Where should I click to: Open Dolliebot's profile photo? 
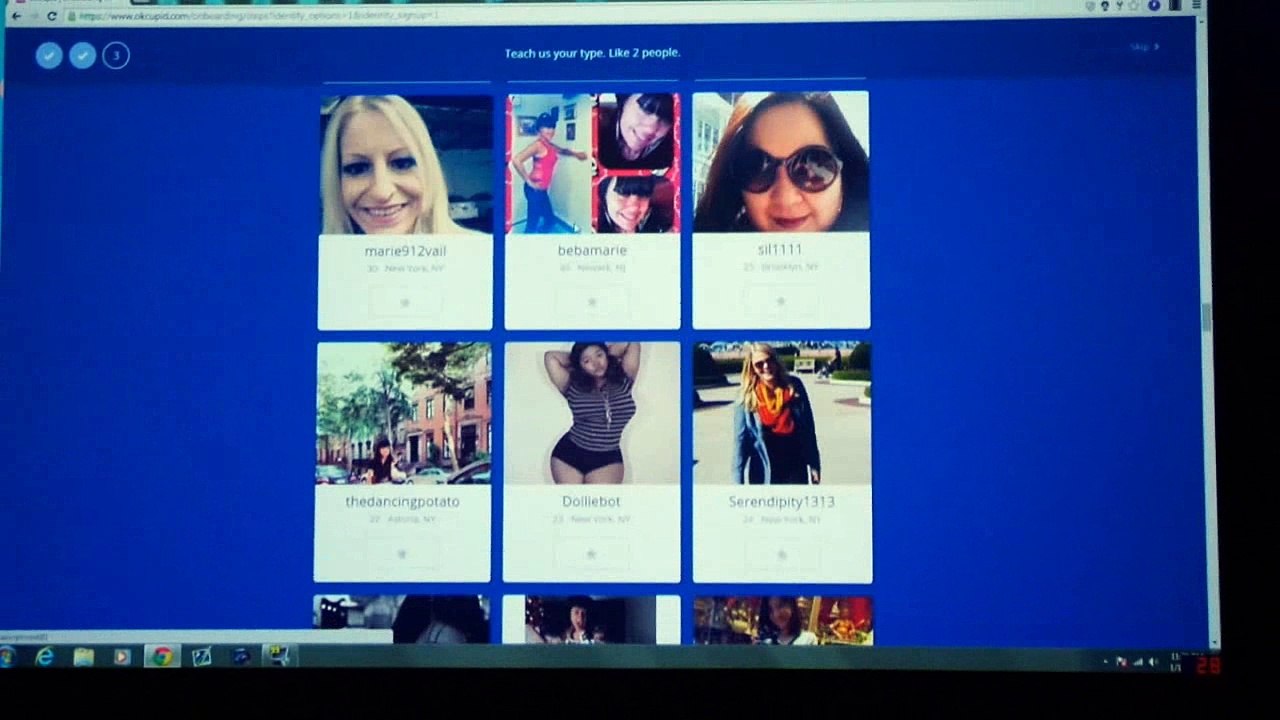(x=592, y=414)
